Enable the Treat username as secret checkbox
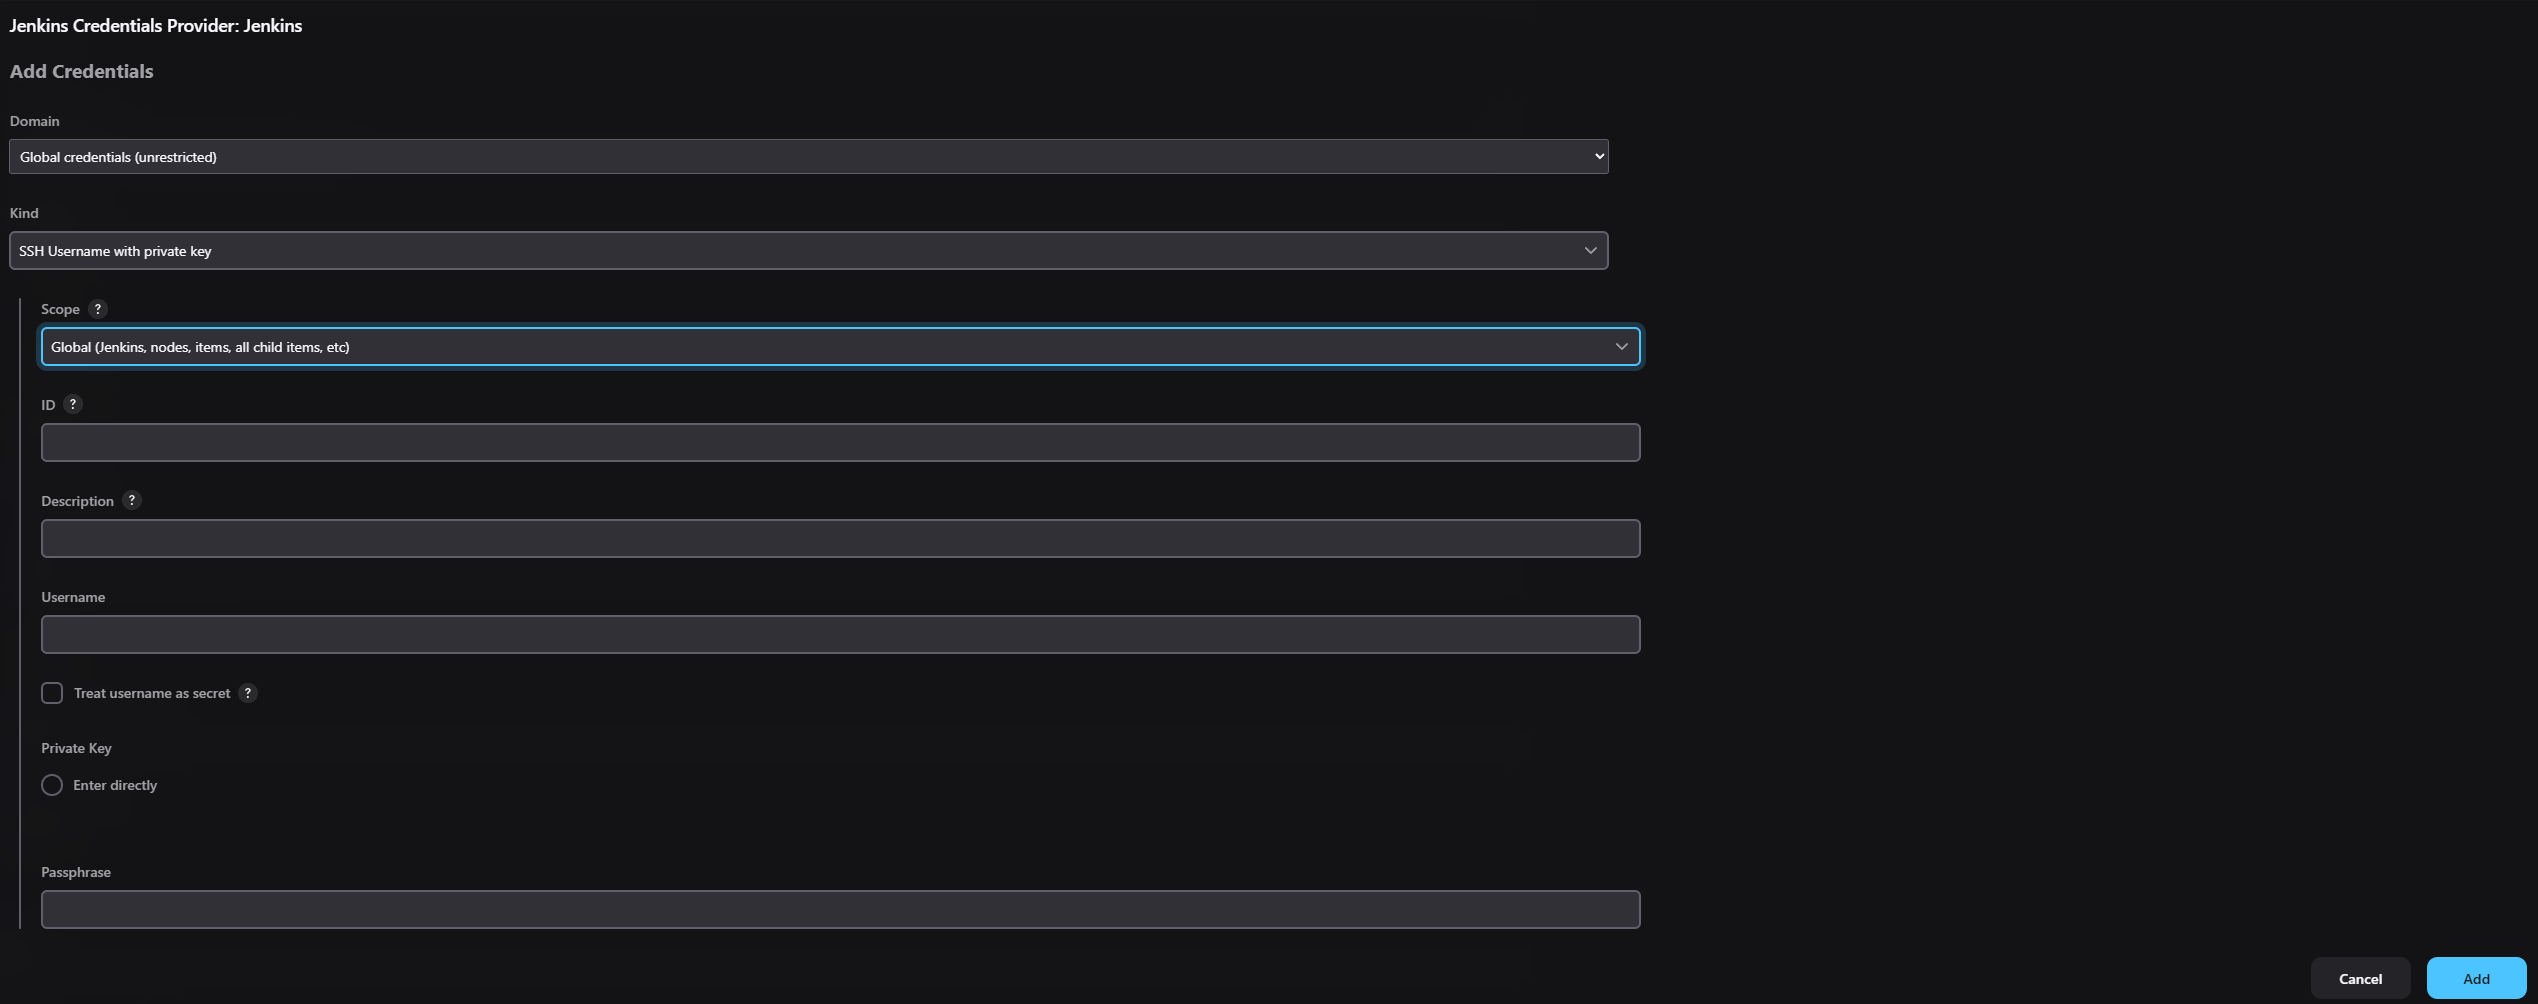This screenshot has height=1004, width=2538. [x=52, y=693]
